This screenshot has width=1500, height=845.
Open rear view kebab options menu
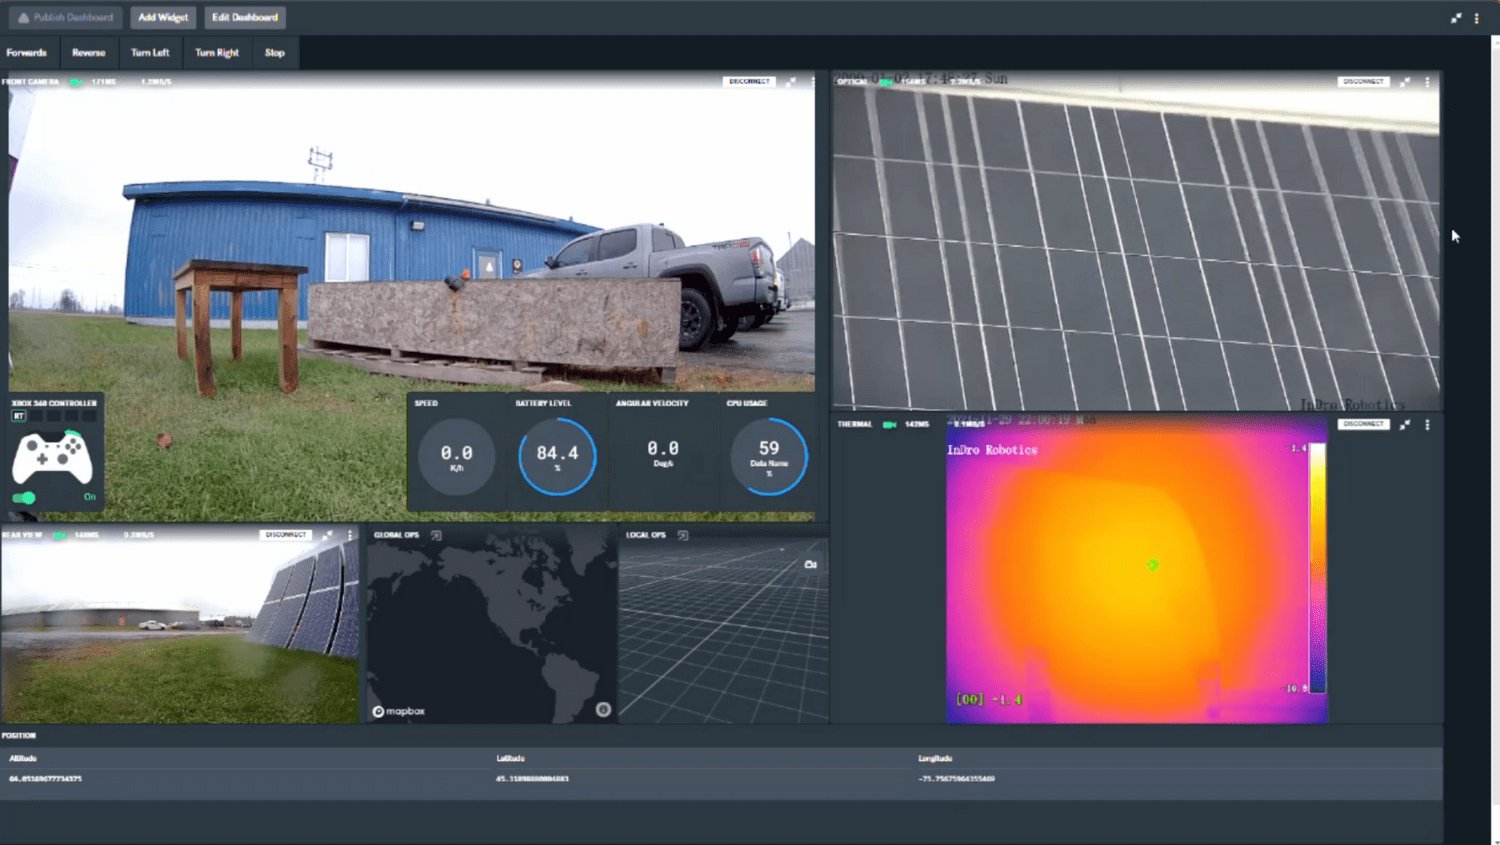pyautogui.click(x=350, y=535)
